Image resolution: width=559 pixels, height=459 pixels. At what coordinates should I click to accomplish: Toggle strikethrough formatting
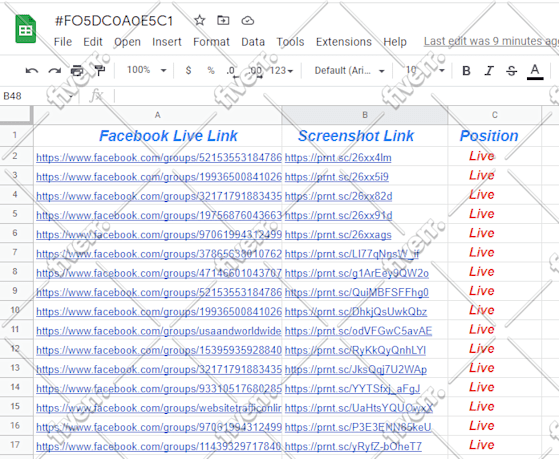512,71
